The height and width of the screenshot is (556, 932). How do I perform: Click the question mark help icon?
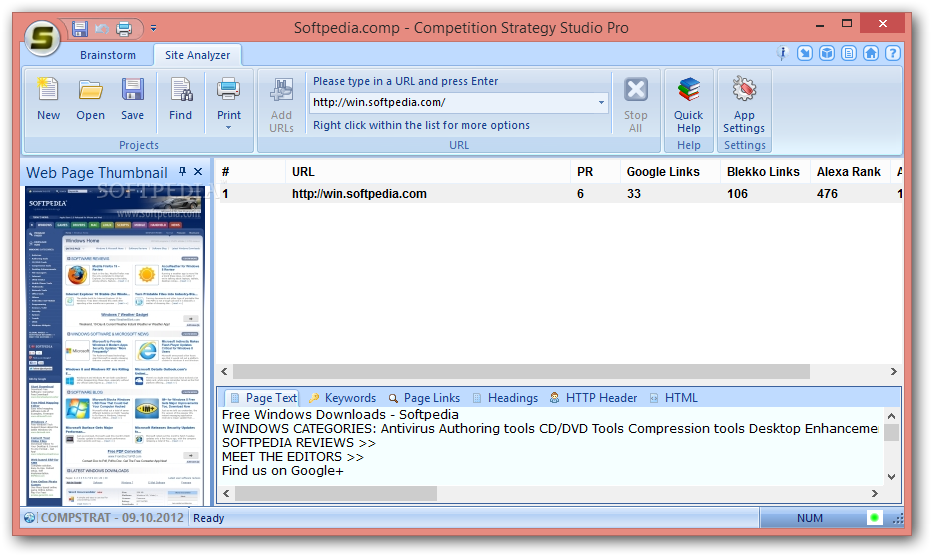893,53
